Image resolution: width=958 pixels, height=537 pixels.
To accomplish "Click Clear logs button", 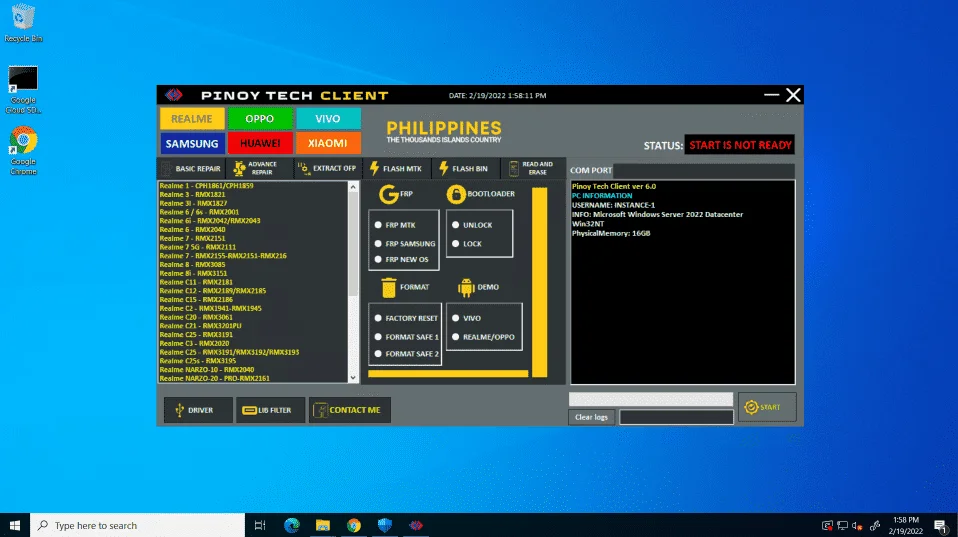I will point(591,417).
